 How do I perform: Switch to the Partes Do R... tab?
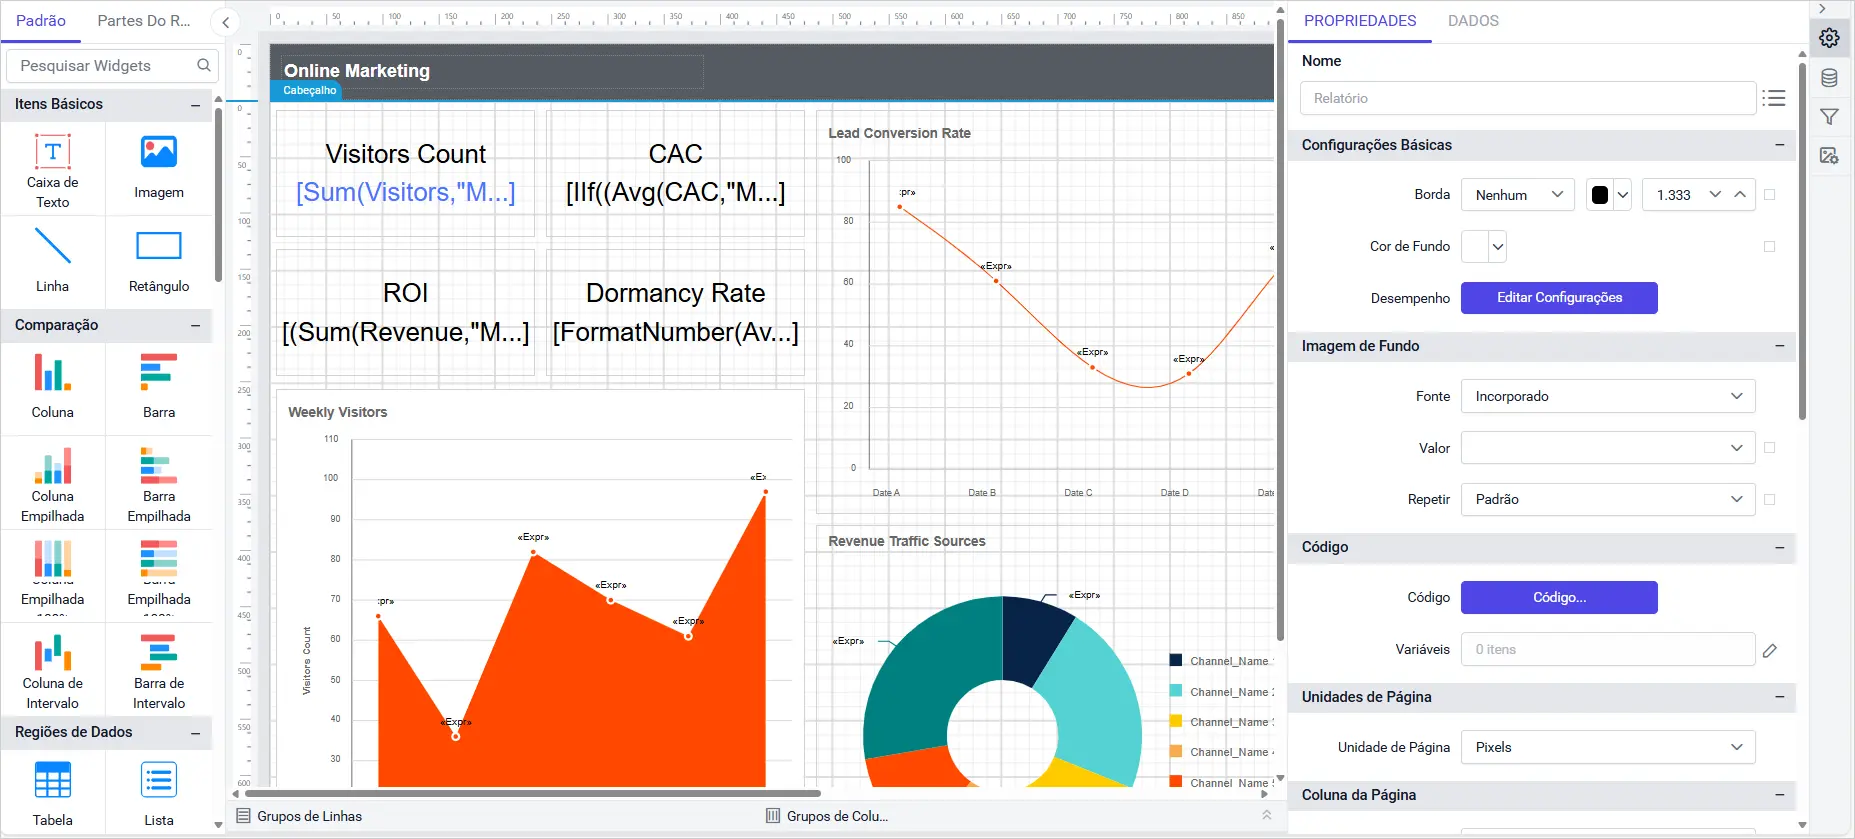(144, 21)
